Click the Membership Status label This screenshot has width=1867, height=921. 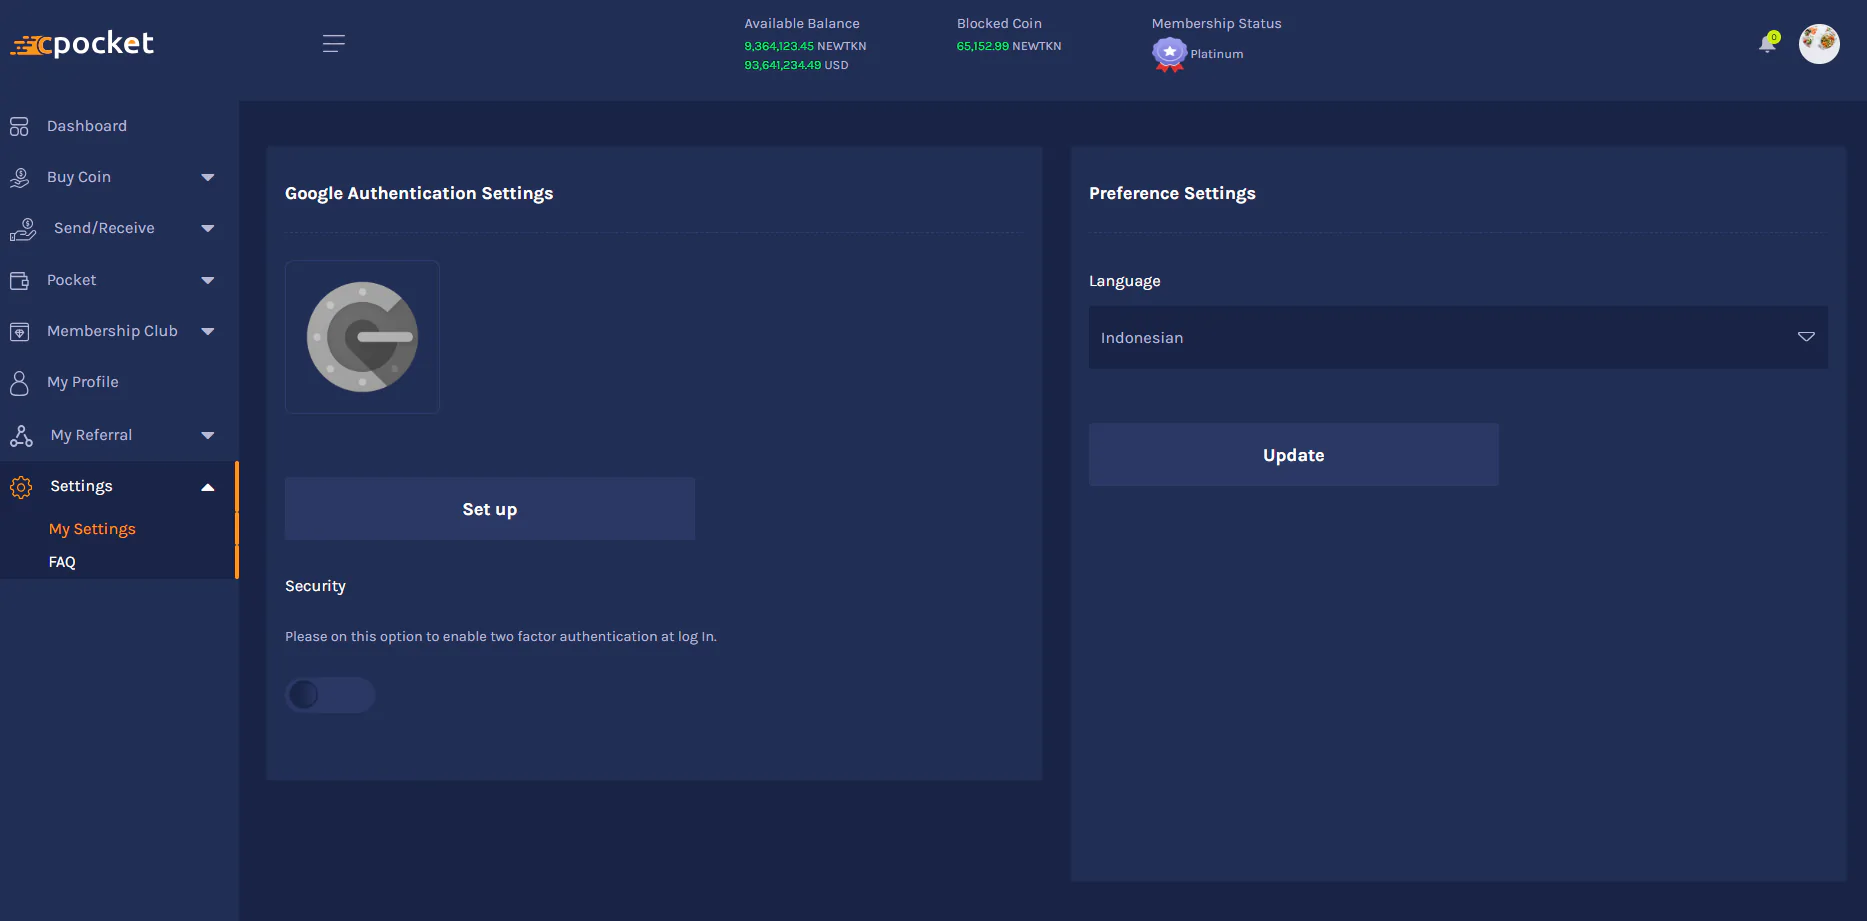pyautogui.click(x=1216, y=23)
